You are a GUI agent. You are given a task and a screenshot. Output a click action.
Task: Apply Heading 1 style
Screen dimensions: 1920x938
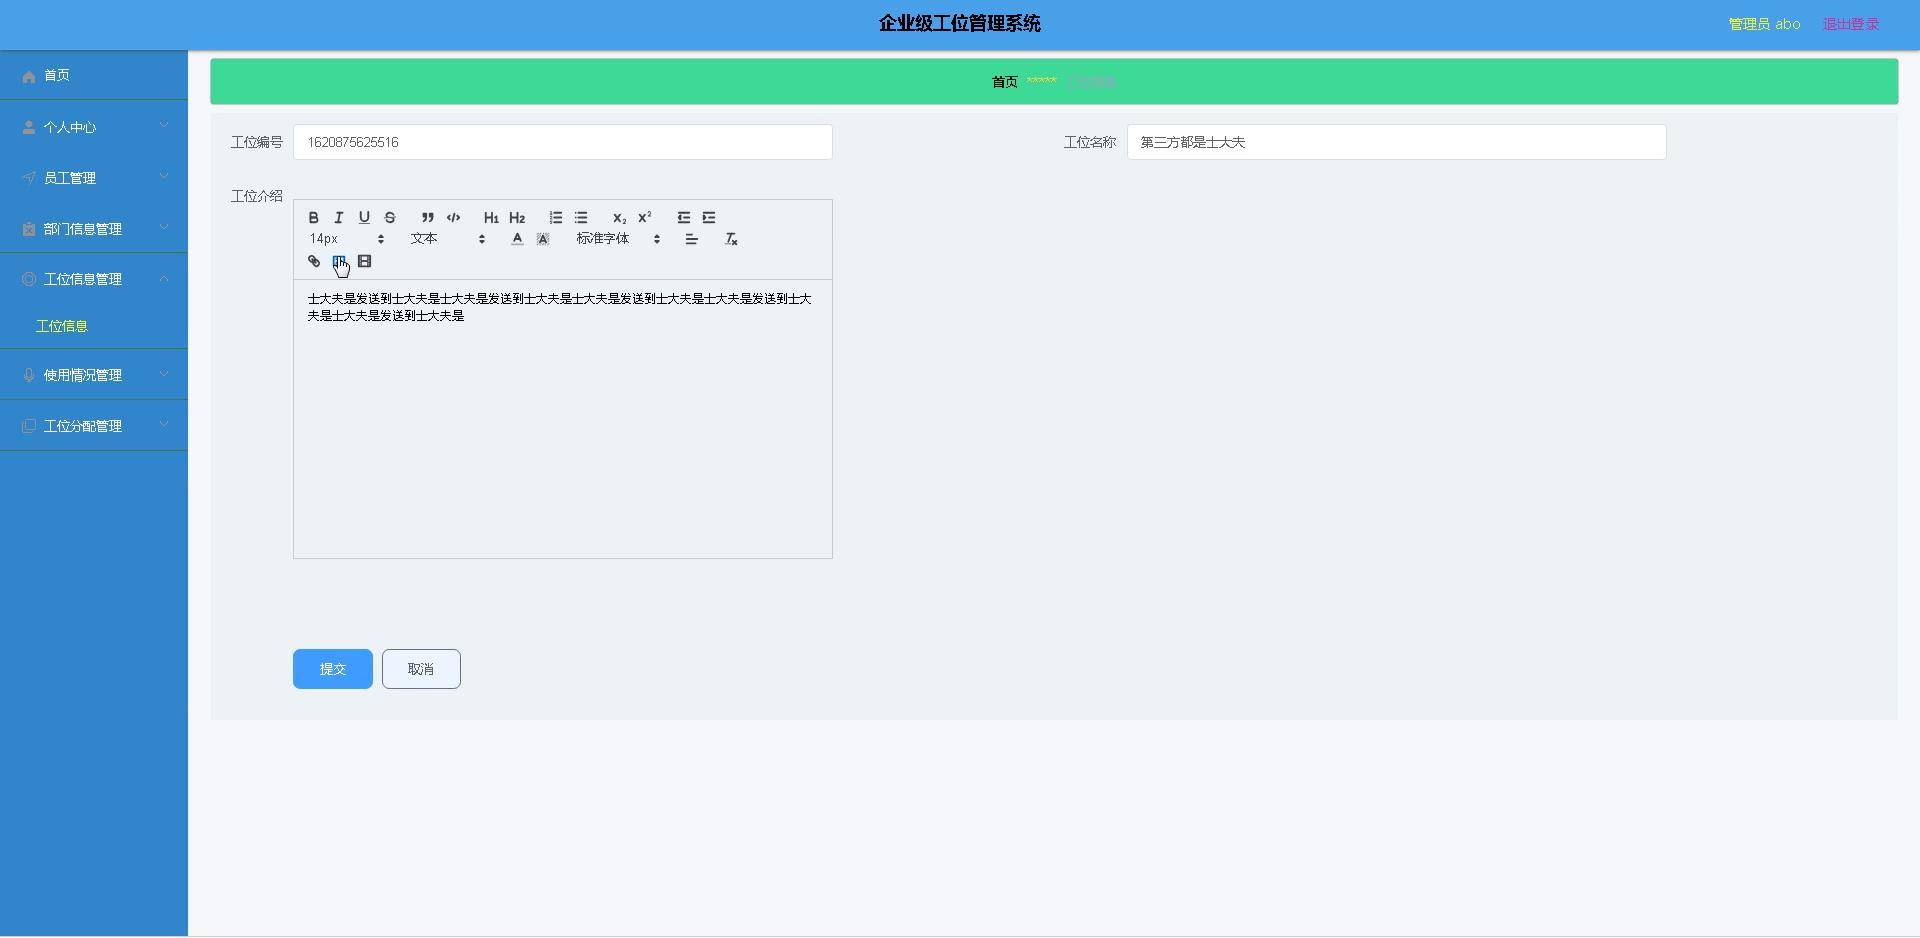click(491, 217)
